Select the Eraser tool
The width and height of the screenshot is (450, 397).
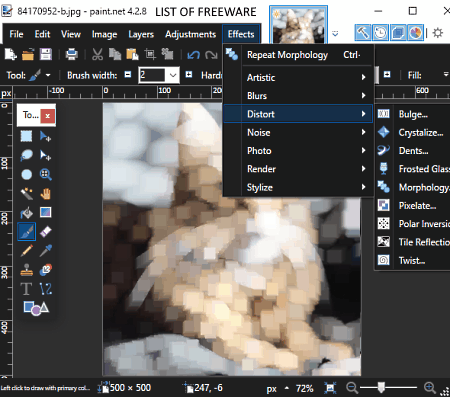coord(45,231)
